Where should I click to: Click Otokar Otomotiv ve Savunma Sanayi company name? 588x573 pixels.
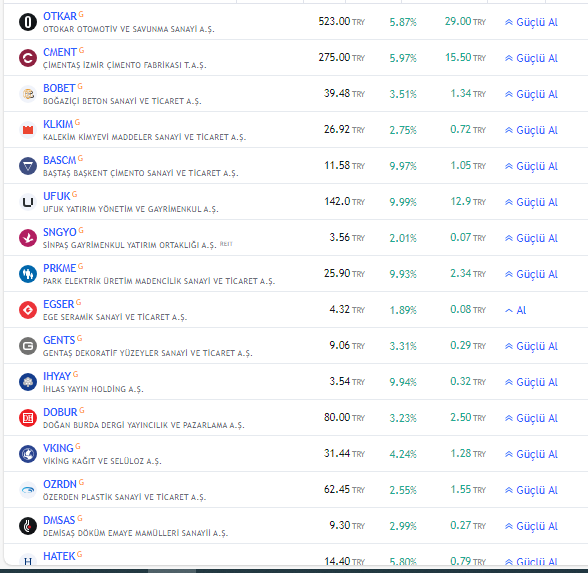(129, 29)
